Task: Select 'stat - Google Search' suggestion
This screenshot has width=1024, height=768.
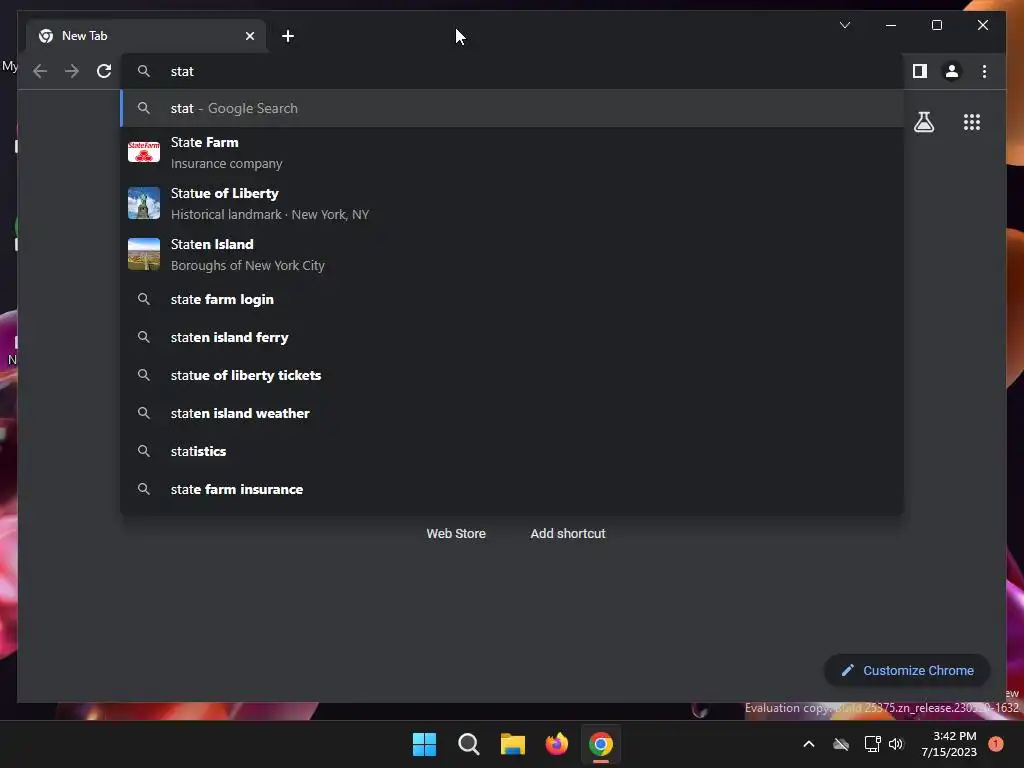Action: [x=513, y=108]
